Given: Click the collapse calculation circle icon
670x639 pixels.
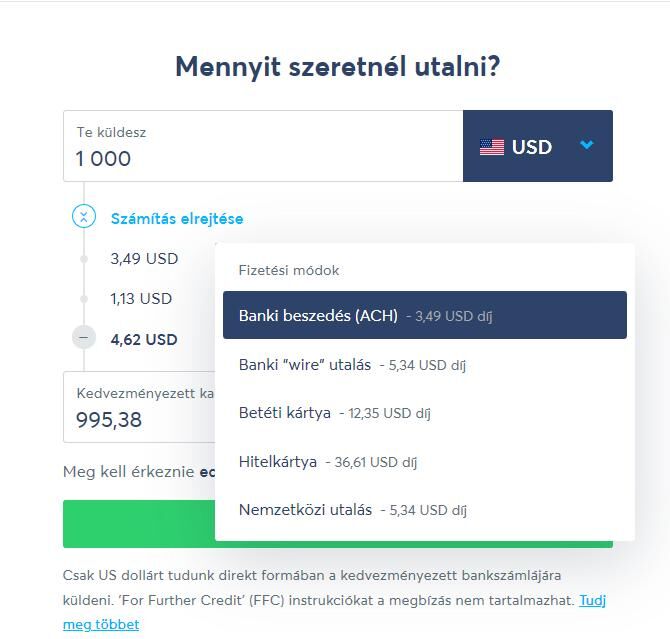Looking at the screenshot, I should click(84, 216).
